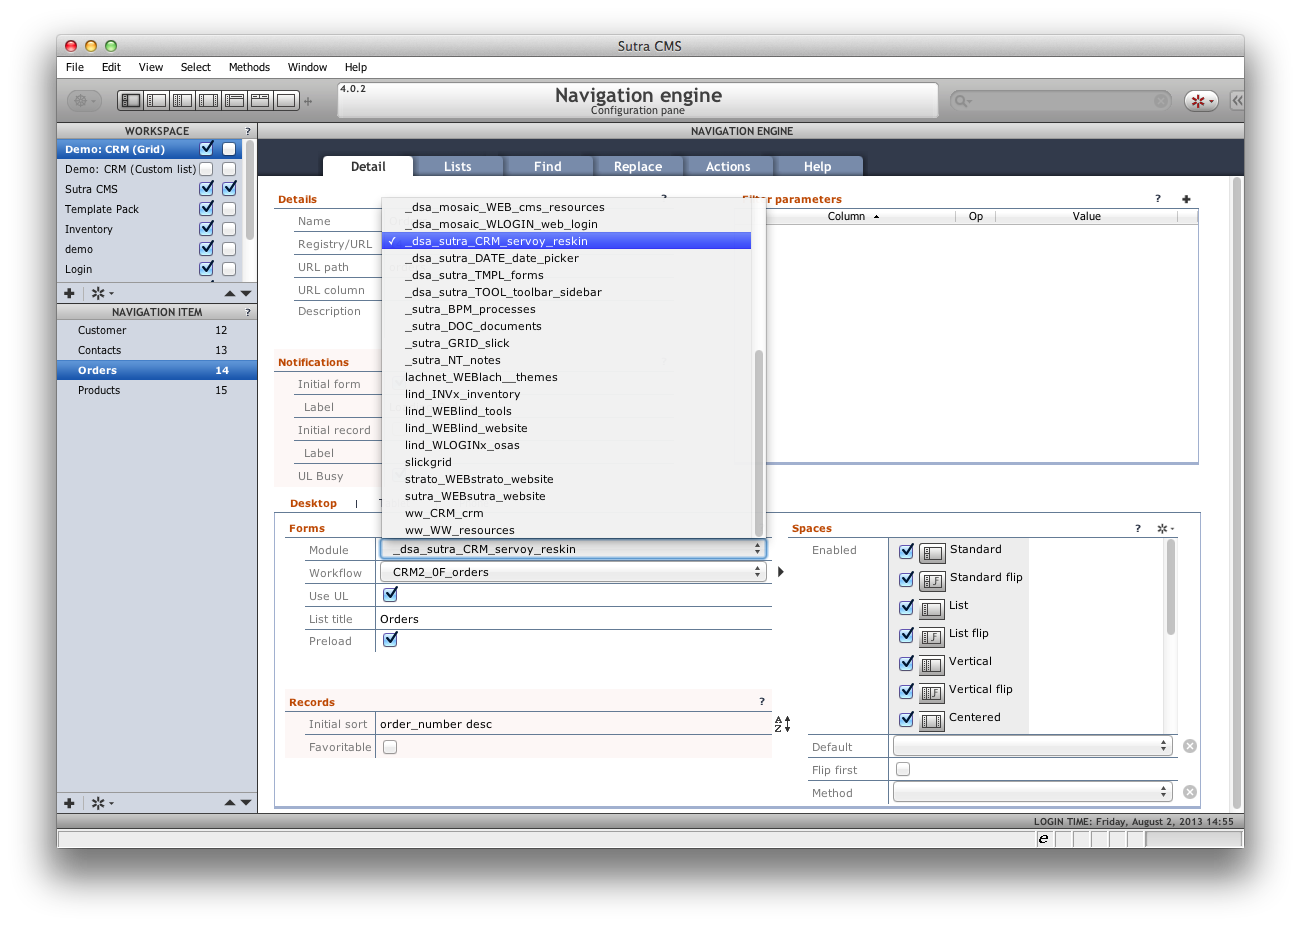
Task: Click the small plus beside layout icons
Action: (308, 101)
